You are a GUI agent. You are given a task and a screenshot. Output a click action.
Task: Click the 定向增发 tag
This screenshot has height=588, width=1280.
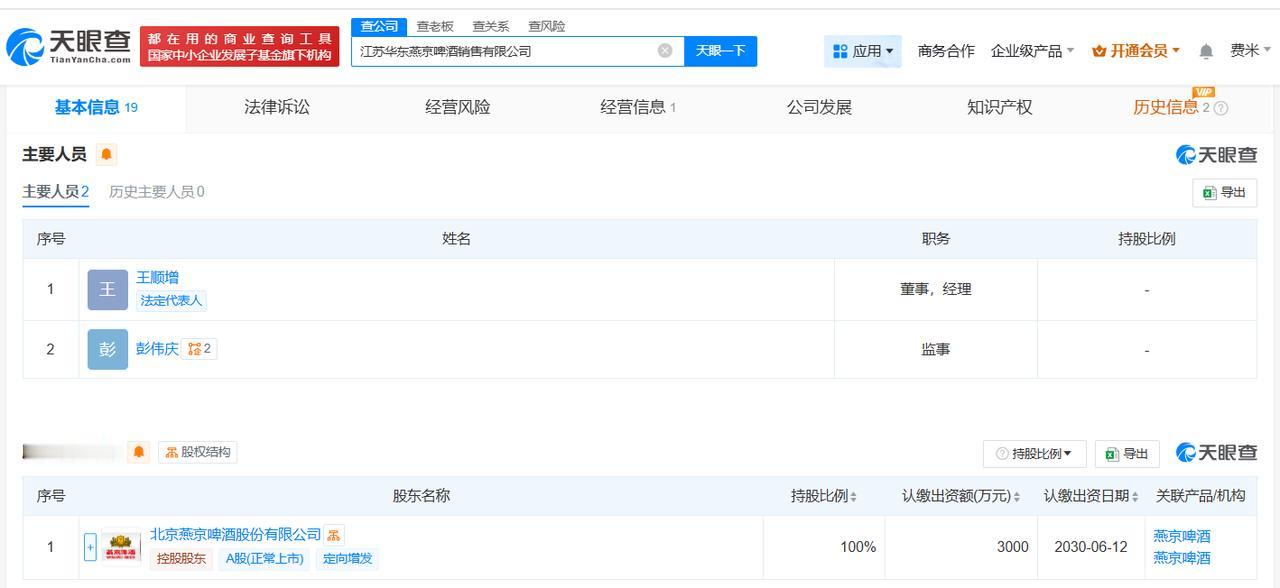347,558
